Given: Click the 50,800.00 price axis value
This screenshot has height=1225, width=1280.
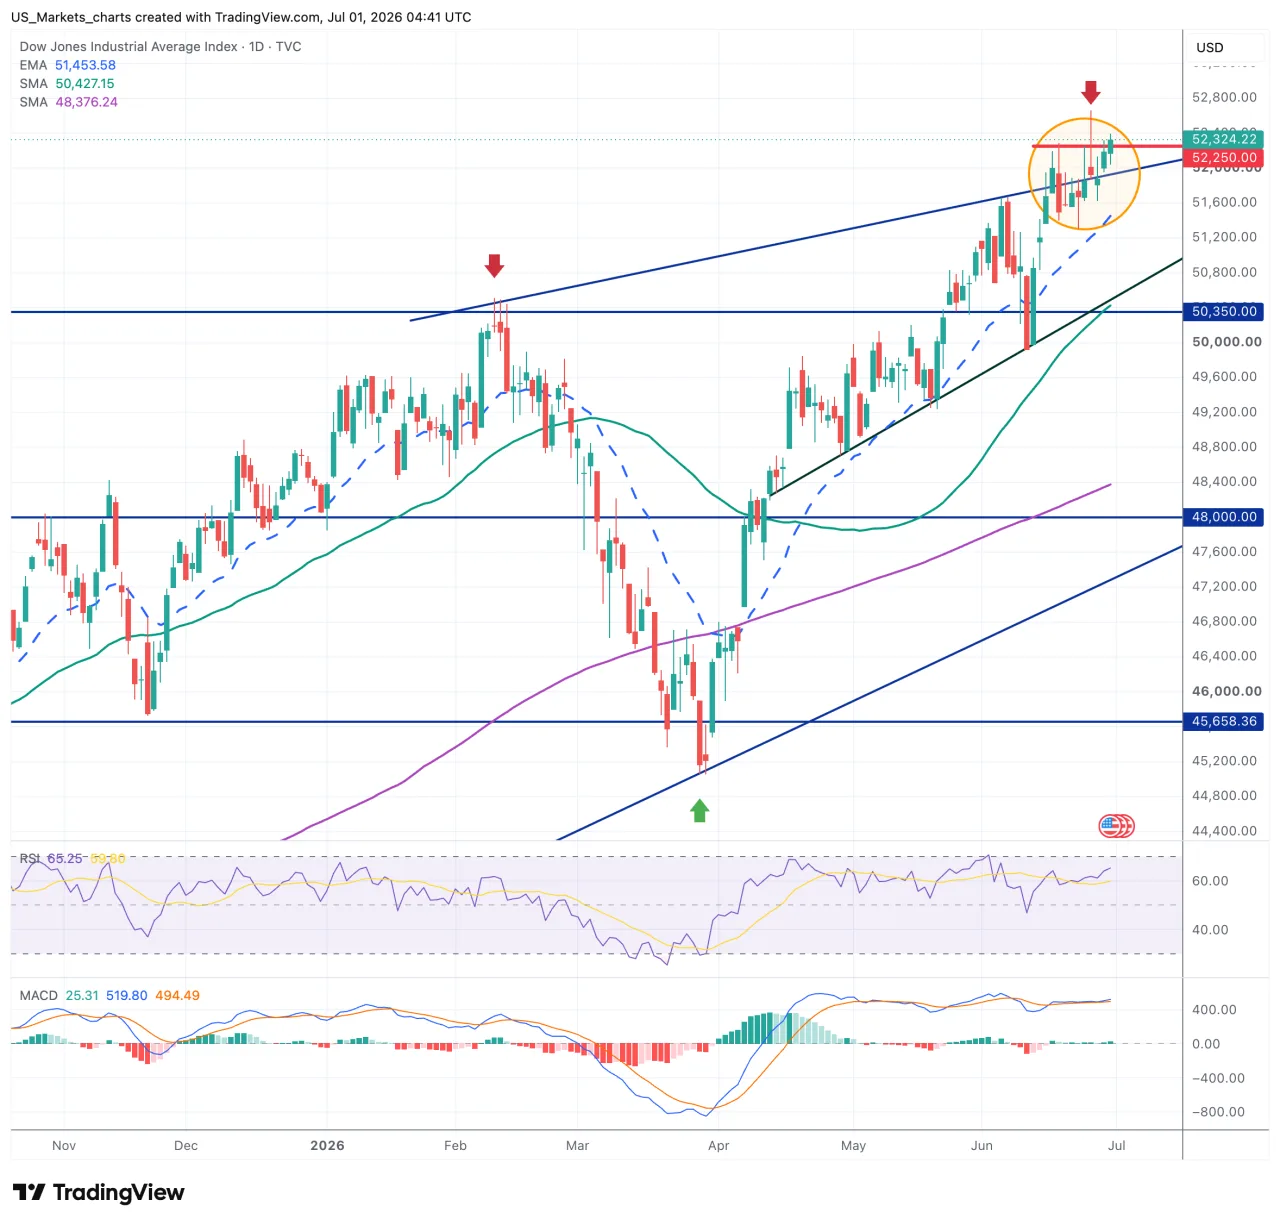Looking at the screenshot, I should point(1224,272).
